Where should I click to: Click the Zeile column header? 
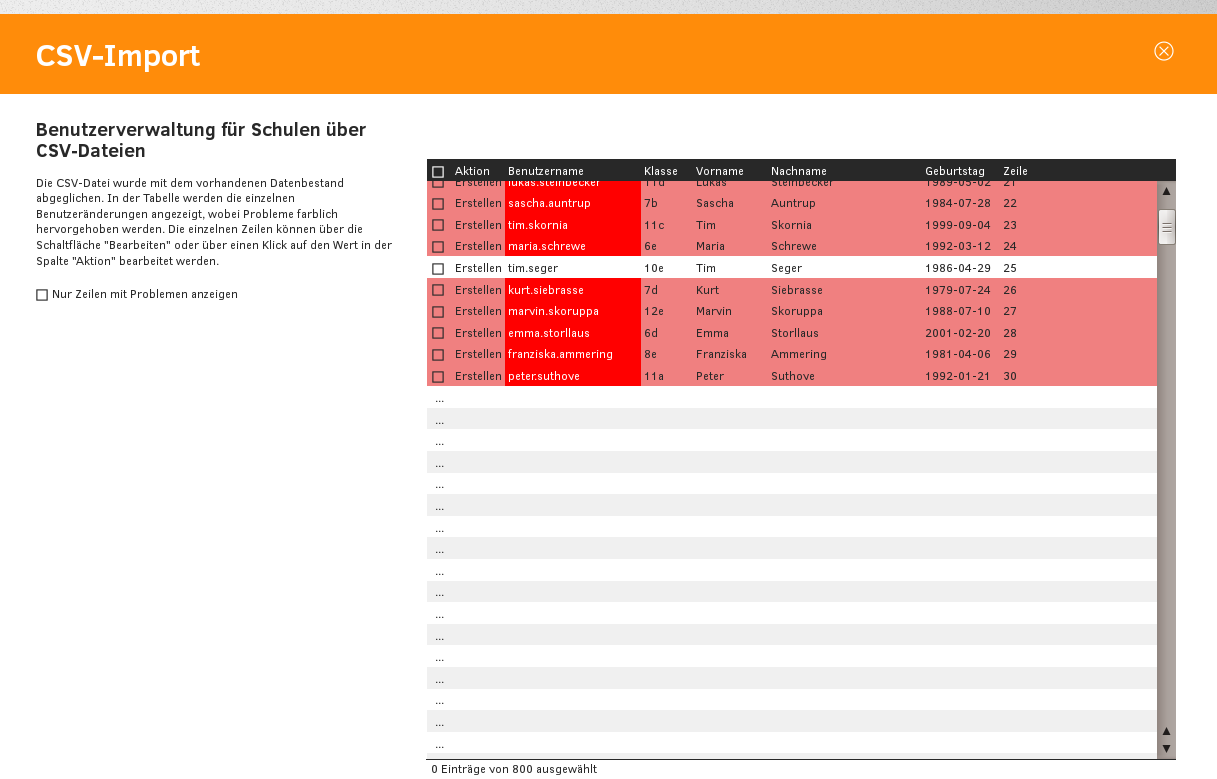1015,171
